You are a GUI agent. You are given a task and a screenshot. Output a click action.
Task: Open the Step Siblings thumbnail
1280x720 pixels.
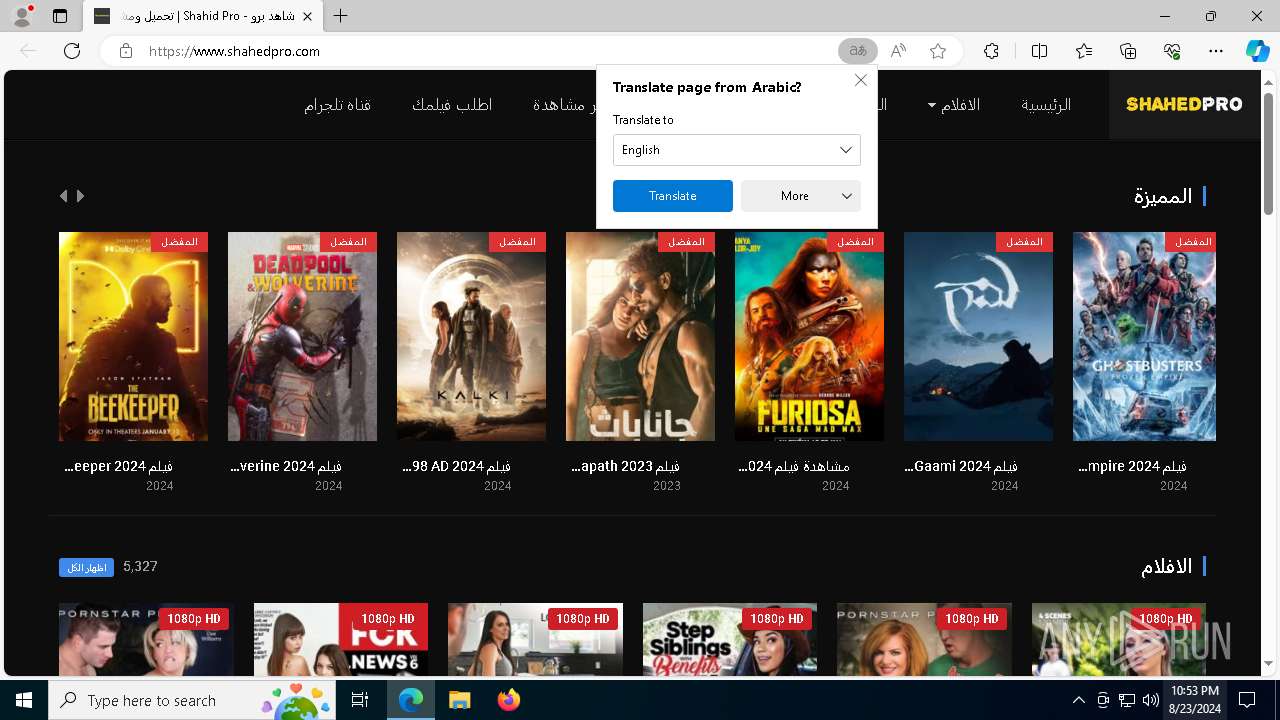730,639
